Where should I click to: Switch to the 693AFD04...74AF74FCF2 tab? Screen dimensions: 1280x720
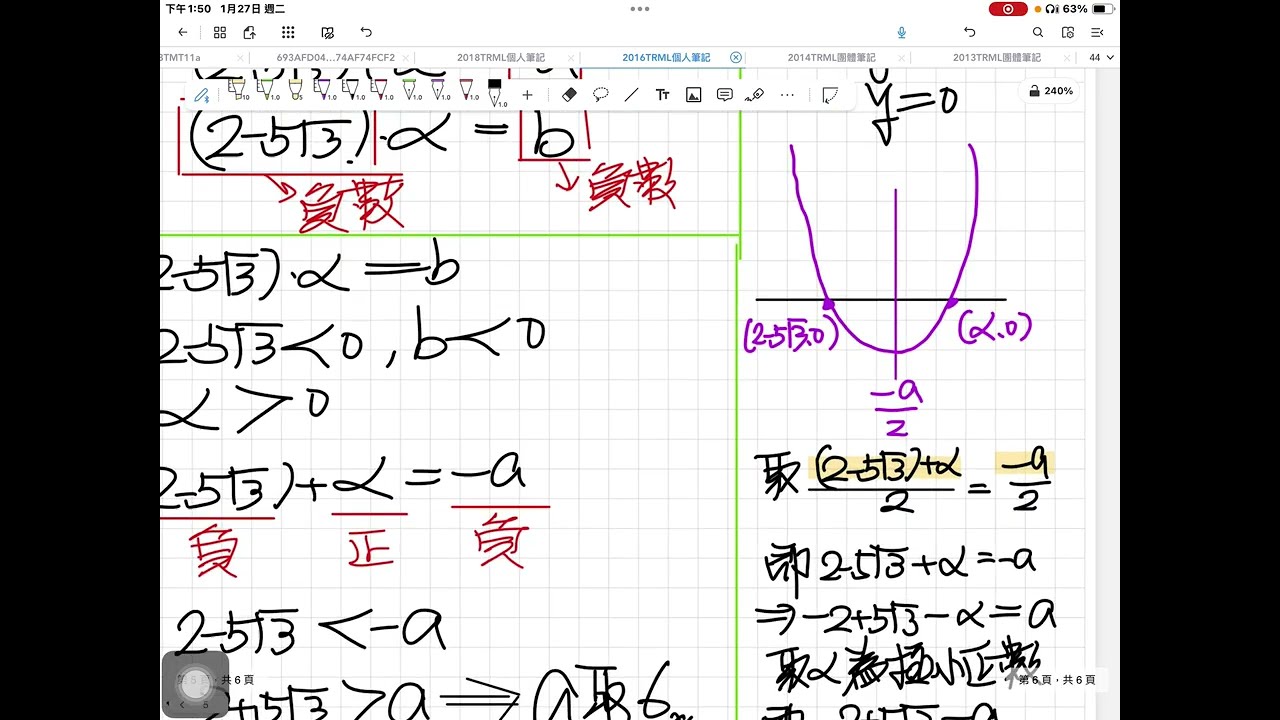pos(337,58)
